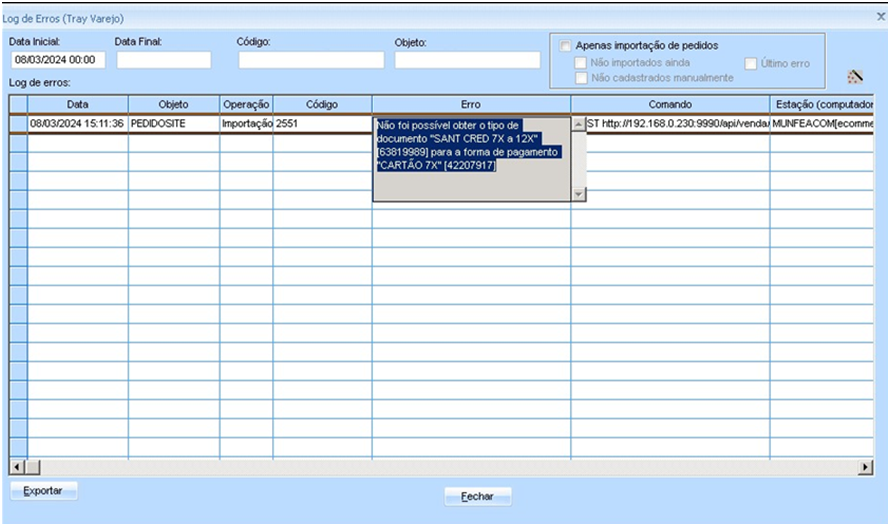
Task: Click the Data Final input field
Action: pyautogui.click(x=164, y=60)
